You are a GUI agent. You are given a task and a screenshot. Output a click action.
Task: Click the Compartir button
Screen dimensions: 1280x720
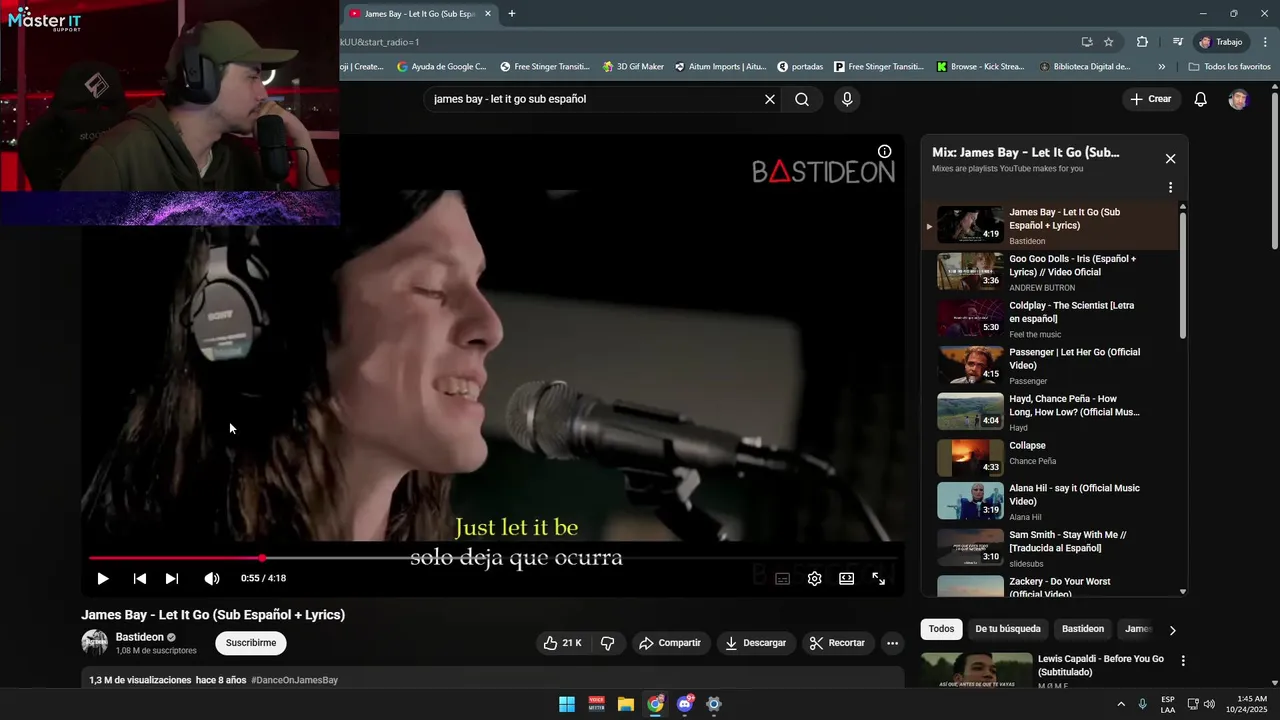click(x=670, y=643)
